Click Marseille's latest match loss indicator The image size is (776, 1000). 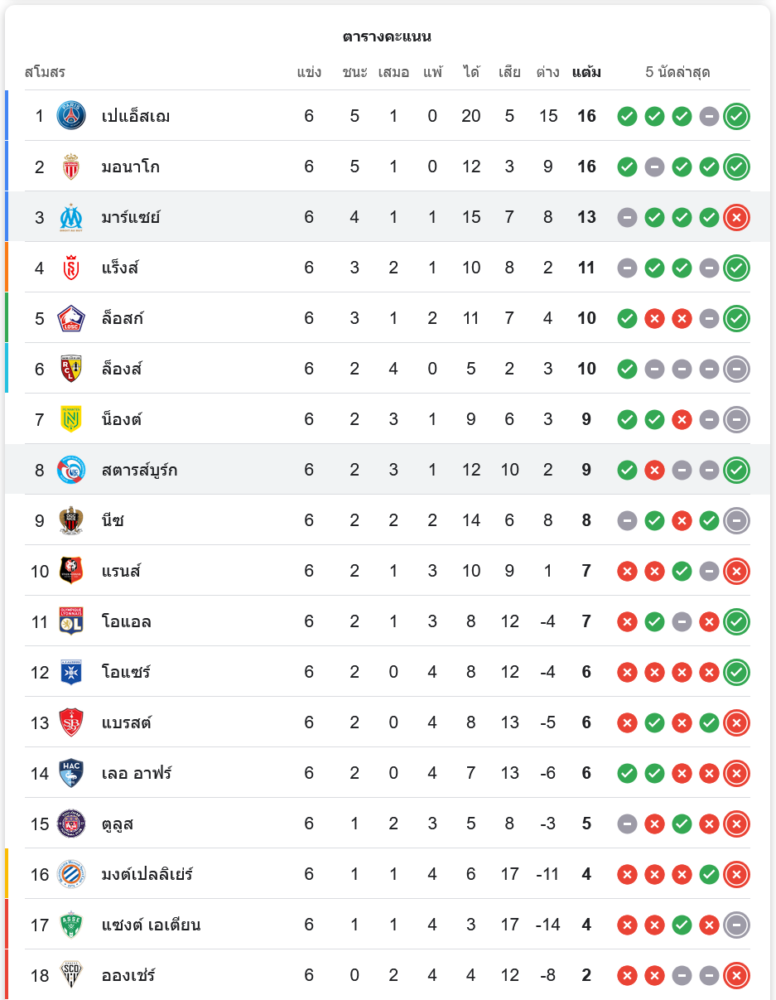[x=737, y=217]
